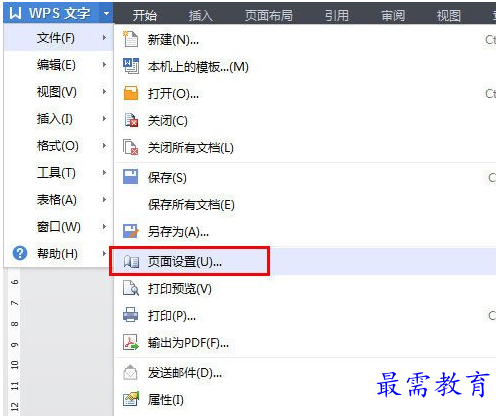498x416 pixels.
Task: Click the Send Mail envelope icon
Action: click(x=130, y=372)
